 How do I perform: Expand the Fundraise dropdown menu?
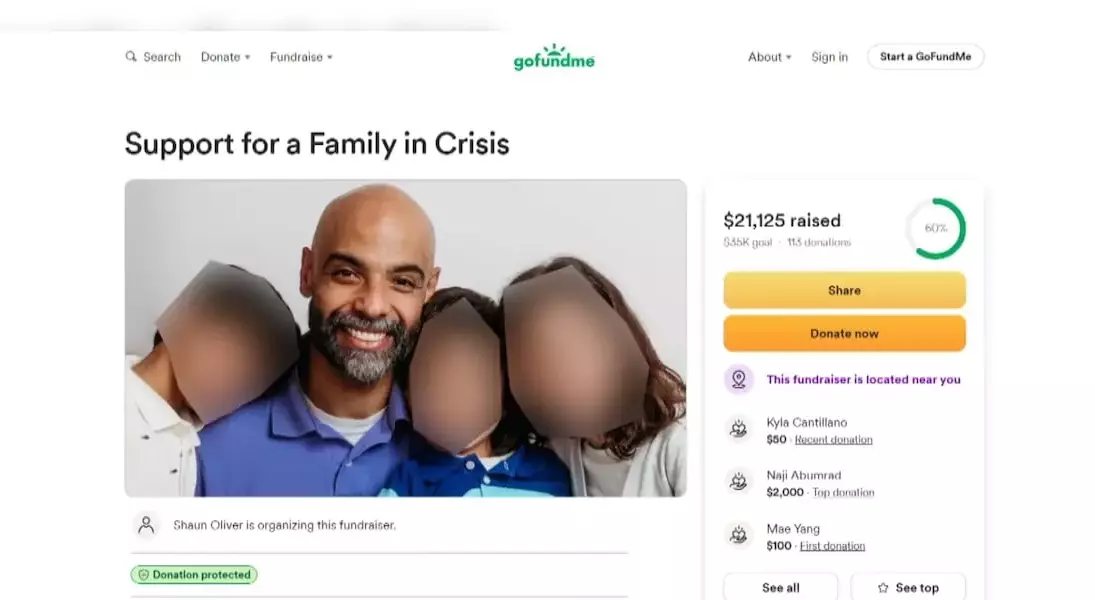click(301, 57)
